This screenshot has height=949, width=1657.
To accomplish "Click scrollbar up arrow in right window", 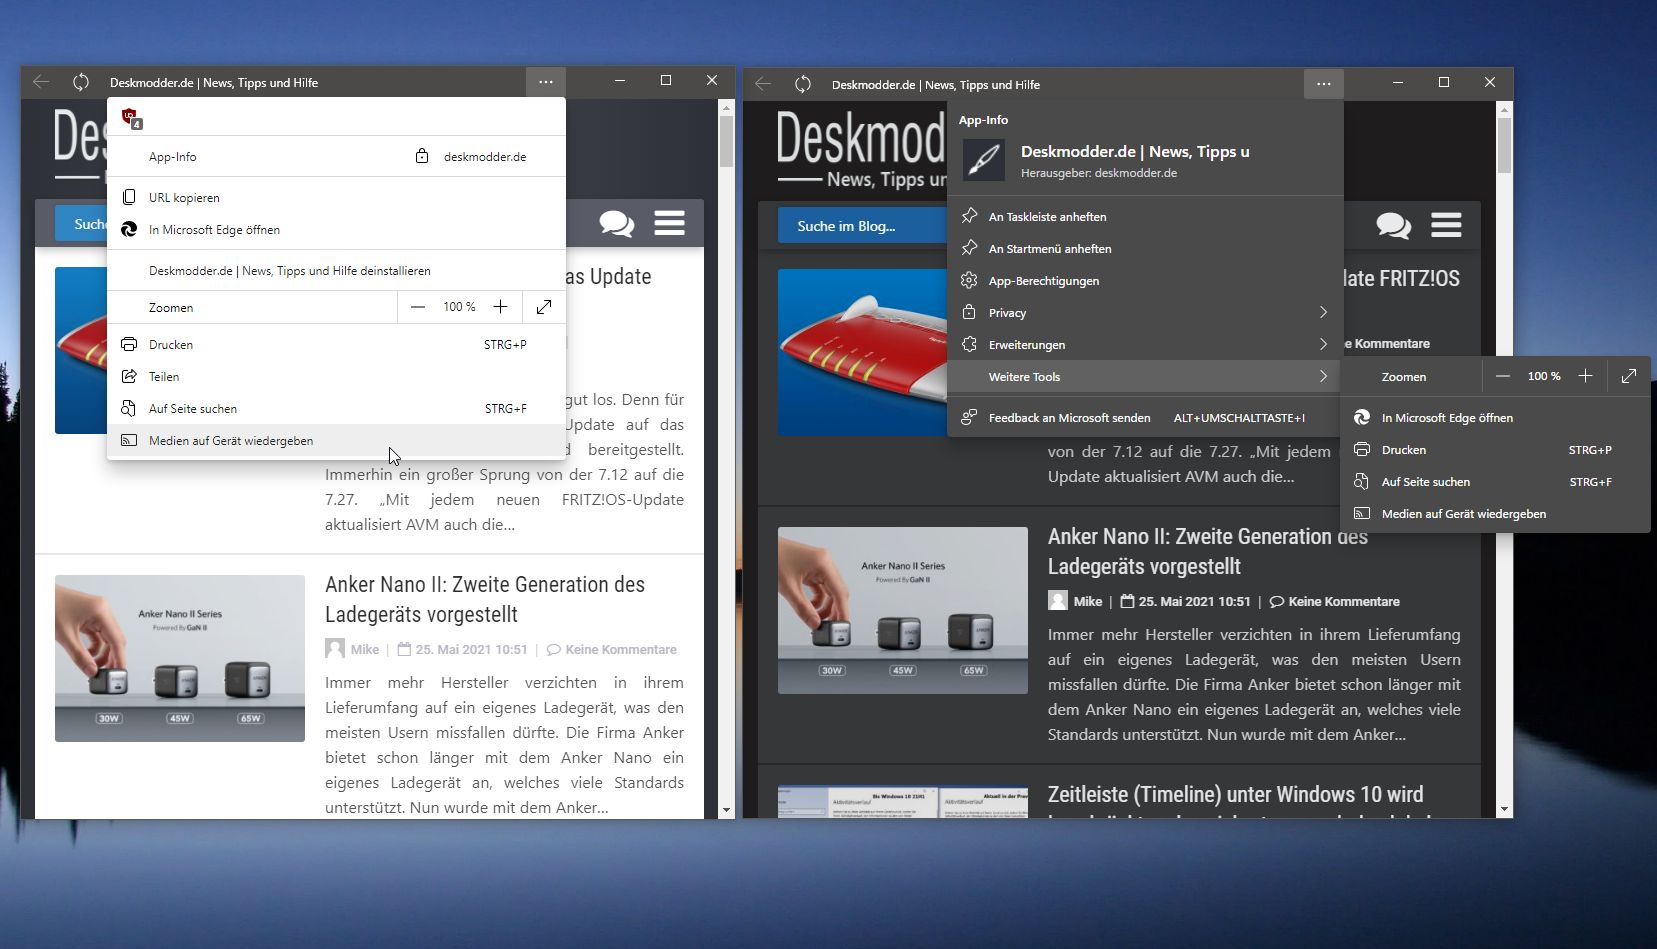I will tap(1504, 109).
